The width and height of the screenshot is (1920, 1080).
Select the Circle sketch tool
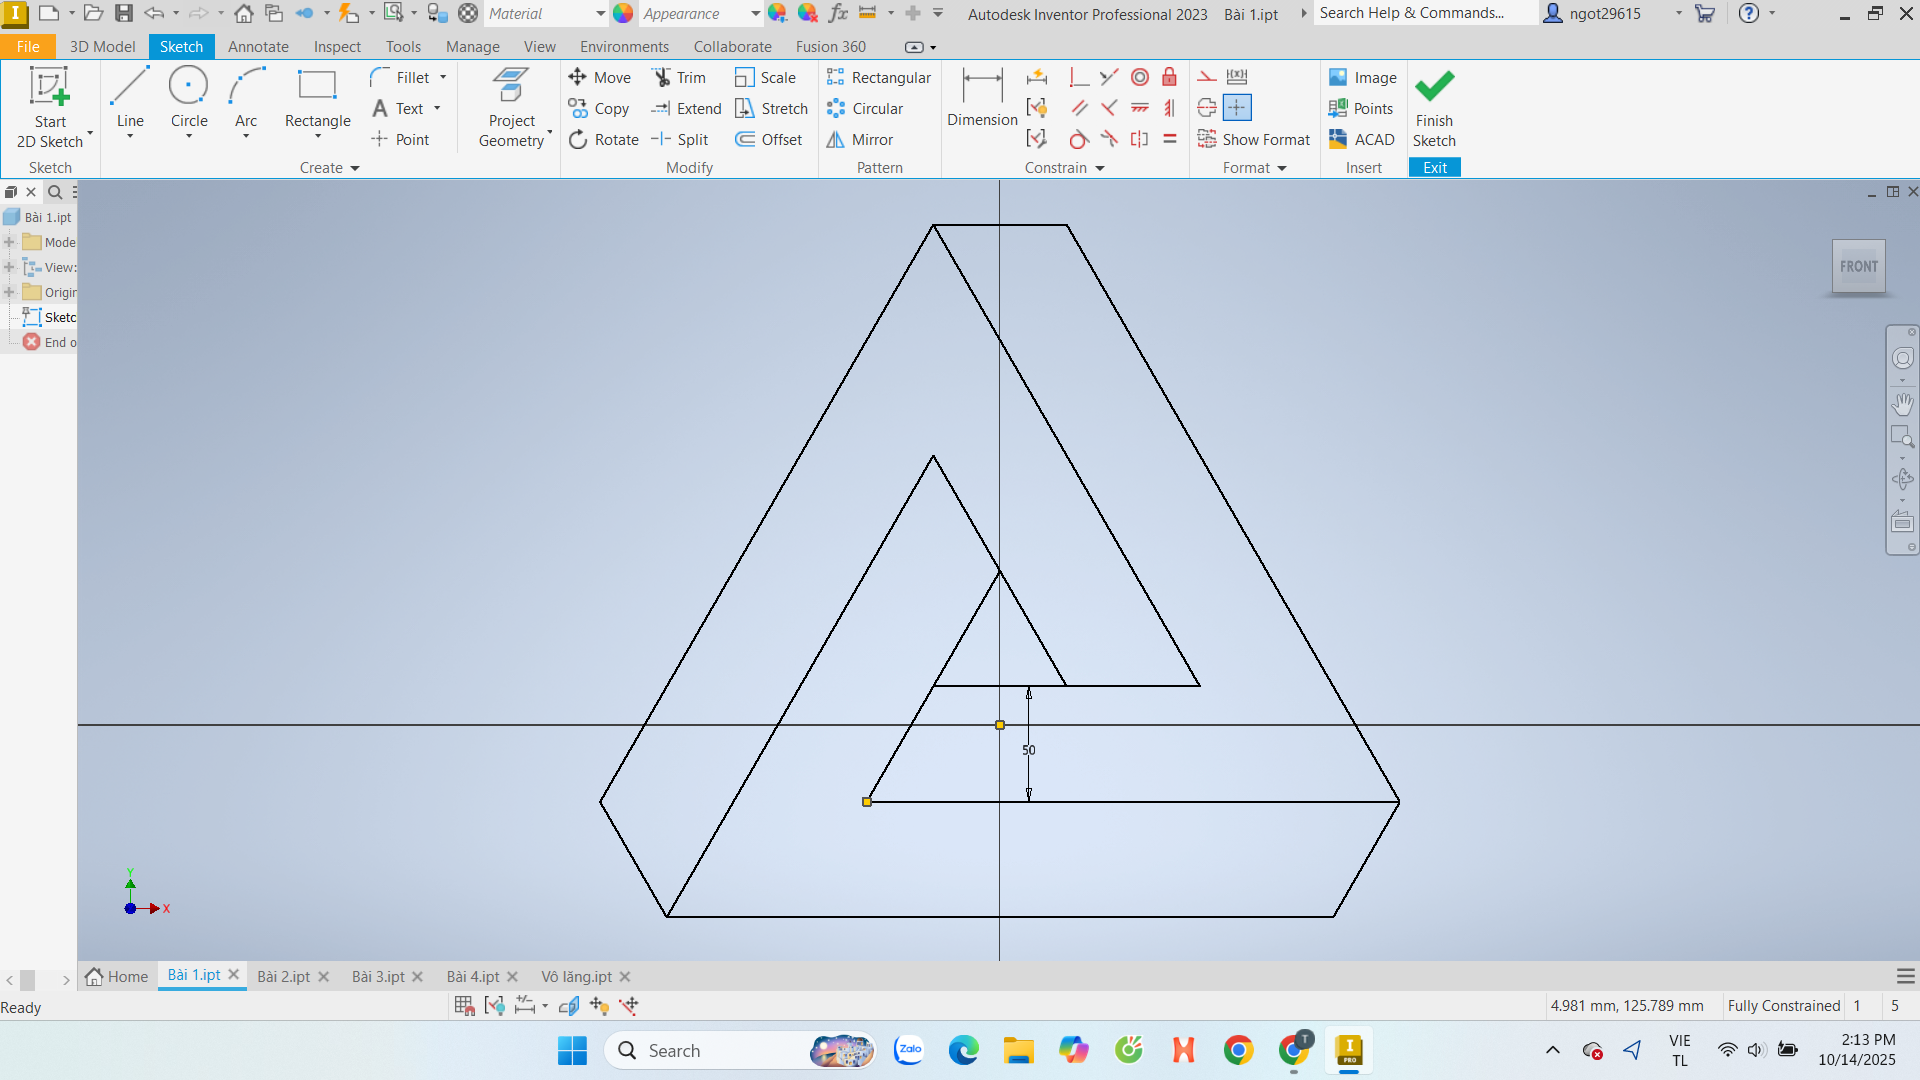coord(188,98)
